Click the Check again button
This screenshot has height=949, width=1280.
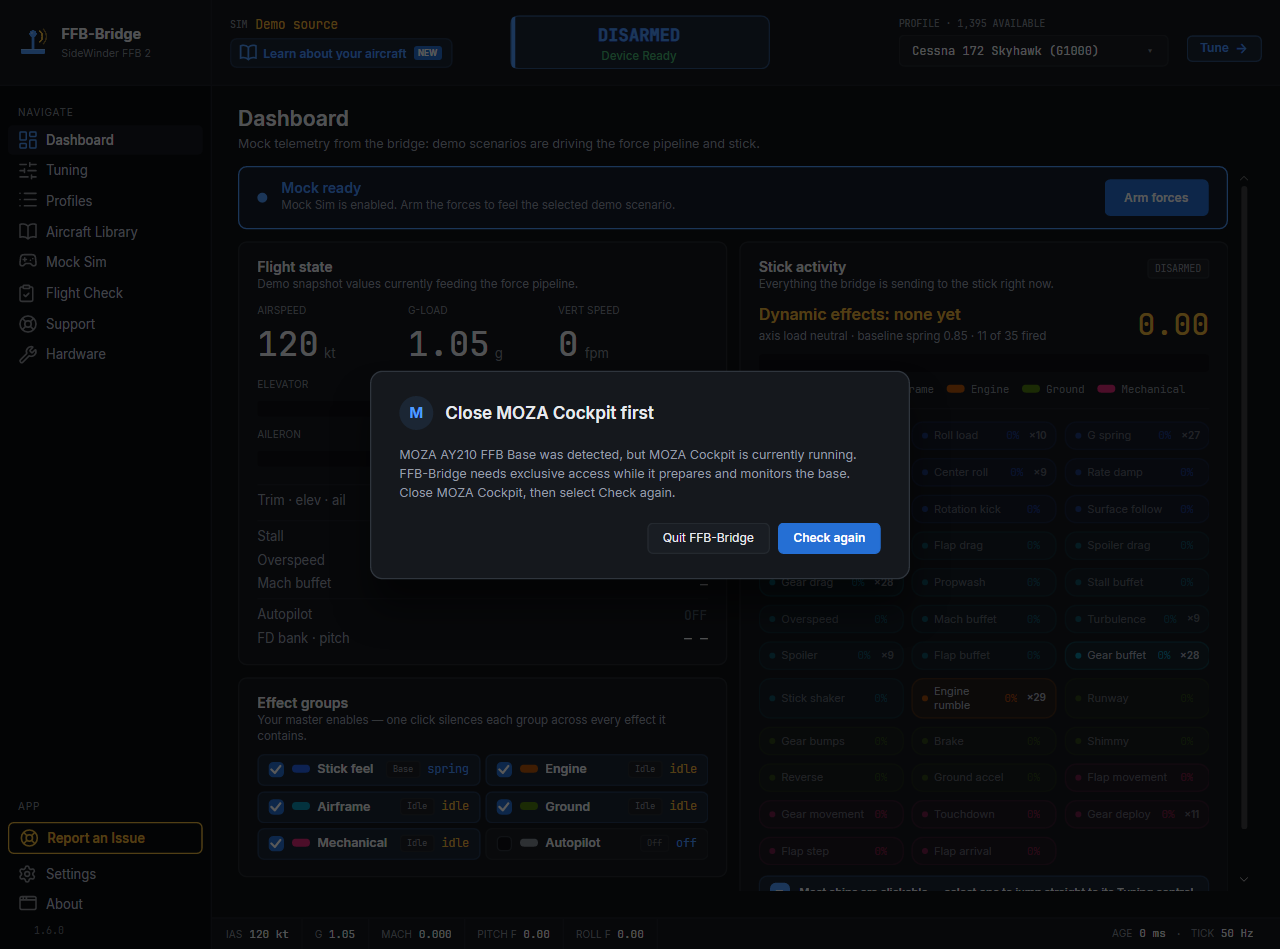click(829, 538)
